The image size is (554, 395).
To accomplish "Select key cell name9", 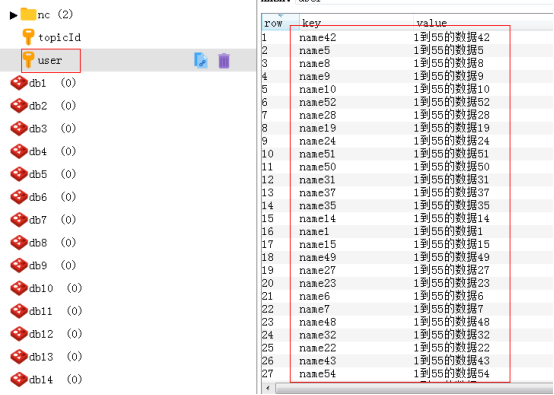I will point(314,76).
